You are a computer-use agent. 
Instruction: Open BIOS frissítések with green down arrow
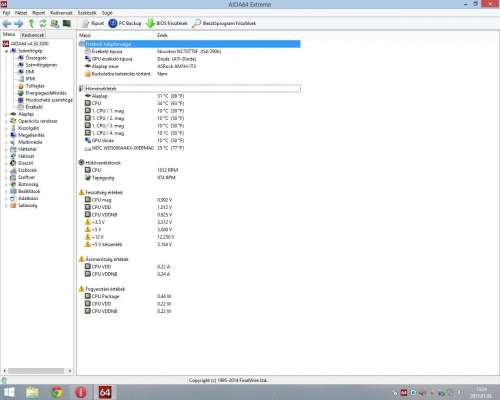167,23
